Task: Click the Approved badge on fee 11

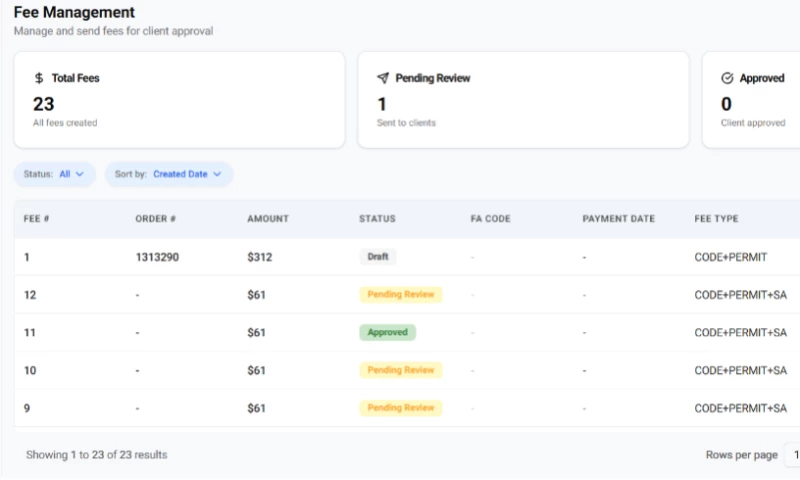Action: [x=387, y=332]
